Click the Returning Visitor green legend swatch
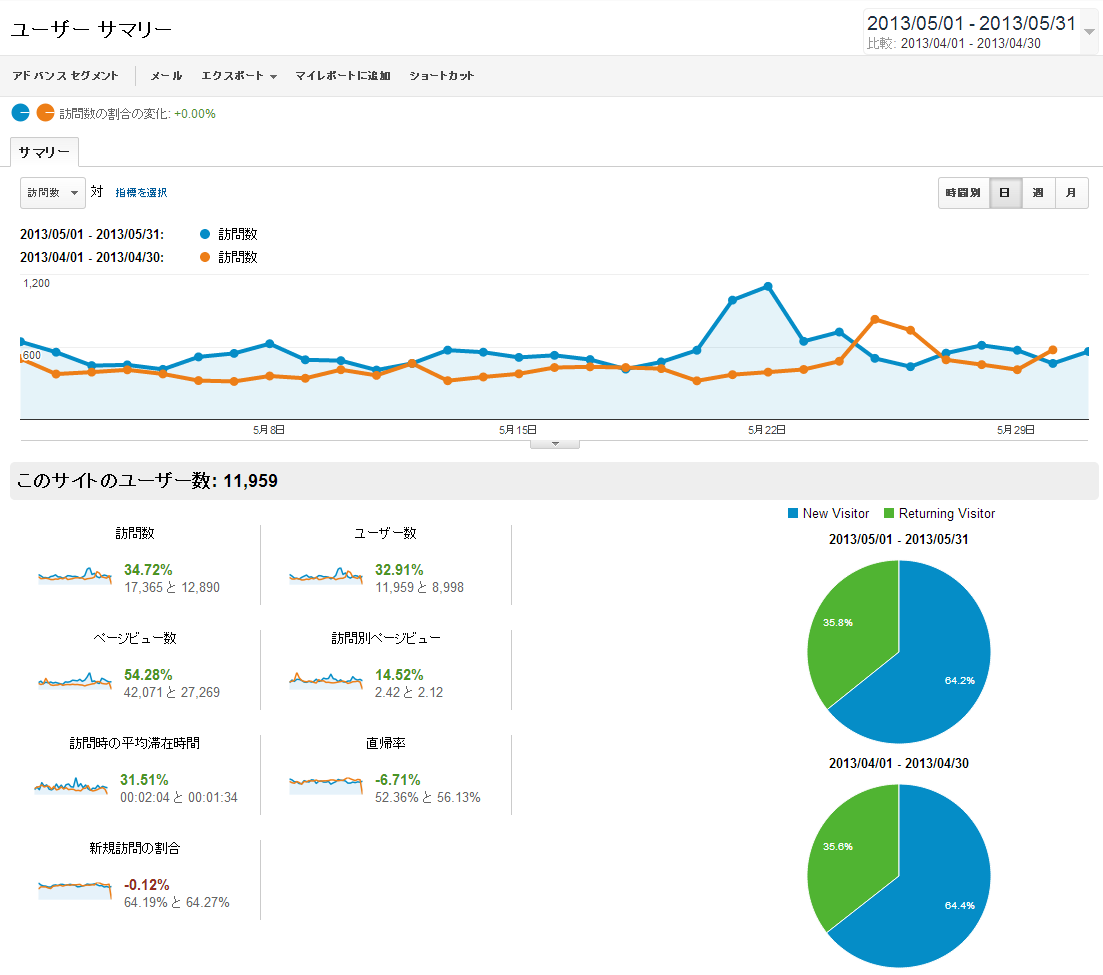Viewport: 1103px width, 975px height. [x=889, y=513]
